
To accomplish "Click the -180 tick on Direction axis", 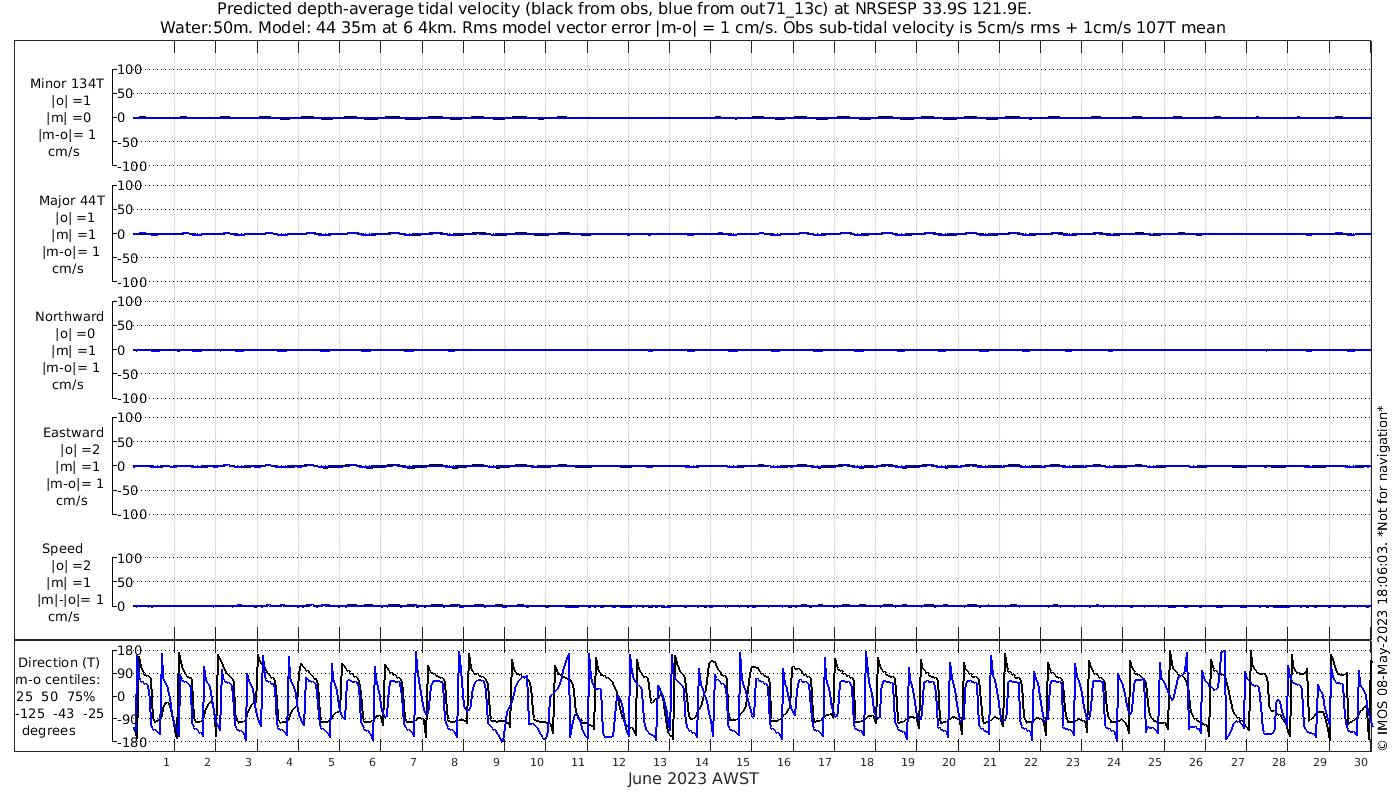I will [126, 742].
